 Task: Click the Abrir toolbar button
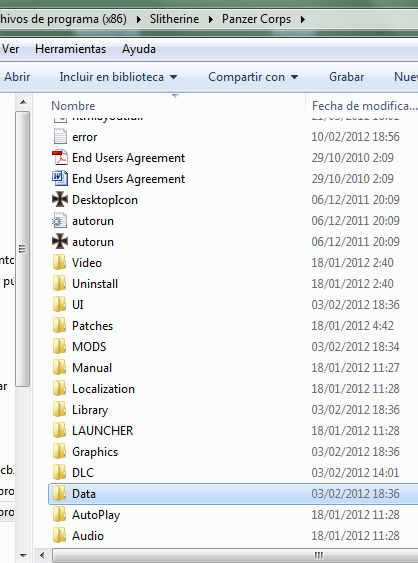(x=17, y=77)
